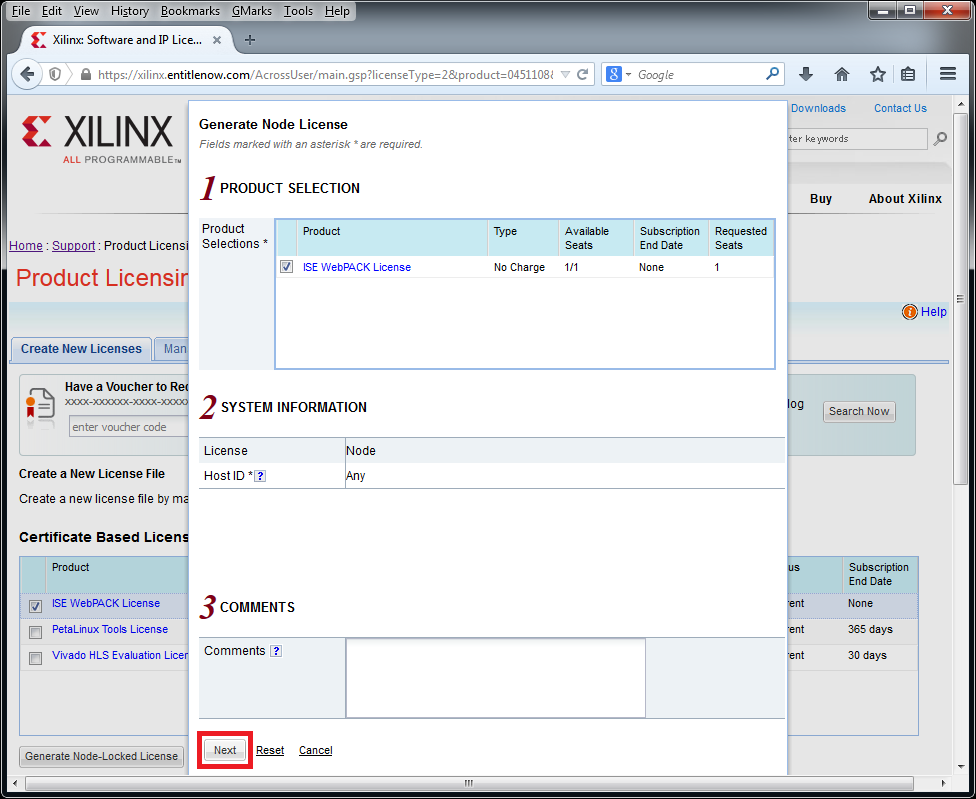The height and width of the screenshot is (799, 976).
Task: Click the Host ID value Any
Action: [355, 476]
